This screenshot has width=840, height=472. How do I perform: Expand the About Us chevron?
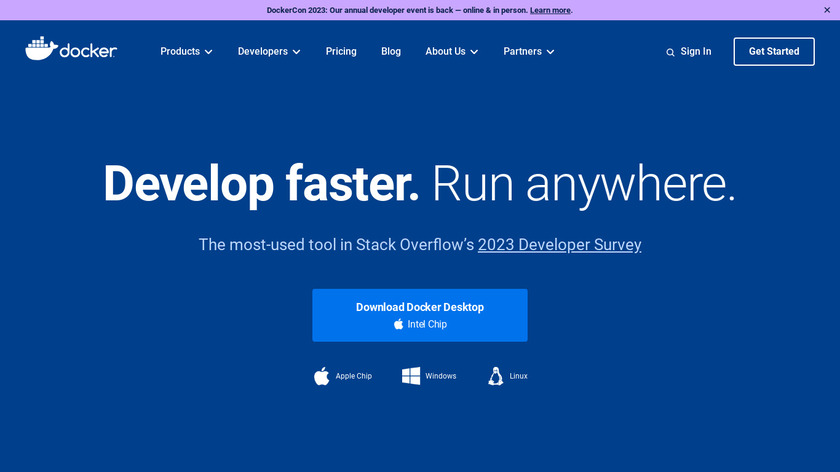[474, 52]
